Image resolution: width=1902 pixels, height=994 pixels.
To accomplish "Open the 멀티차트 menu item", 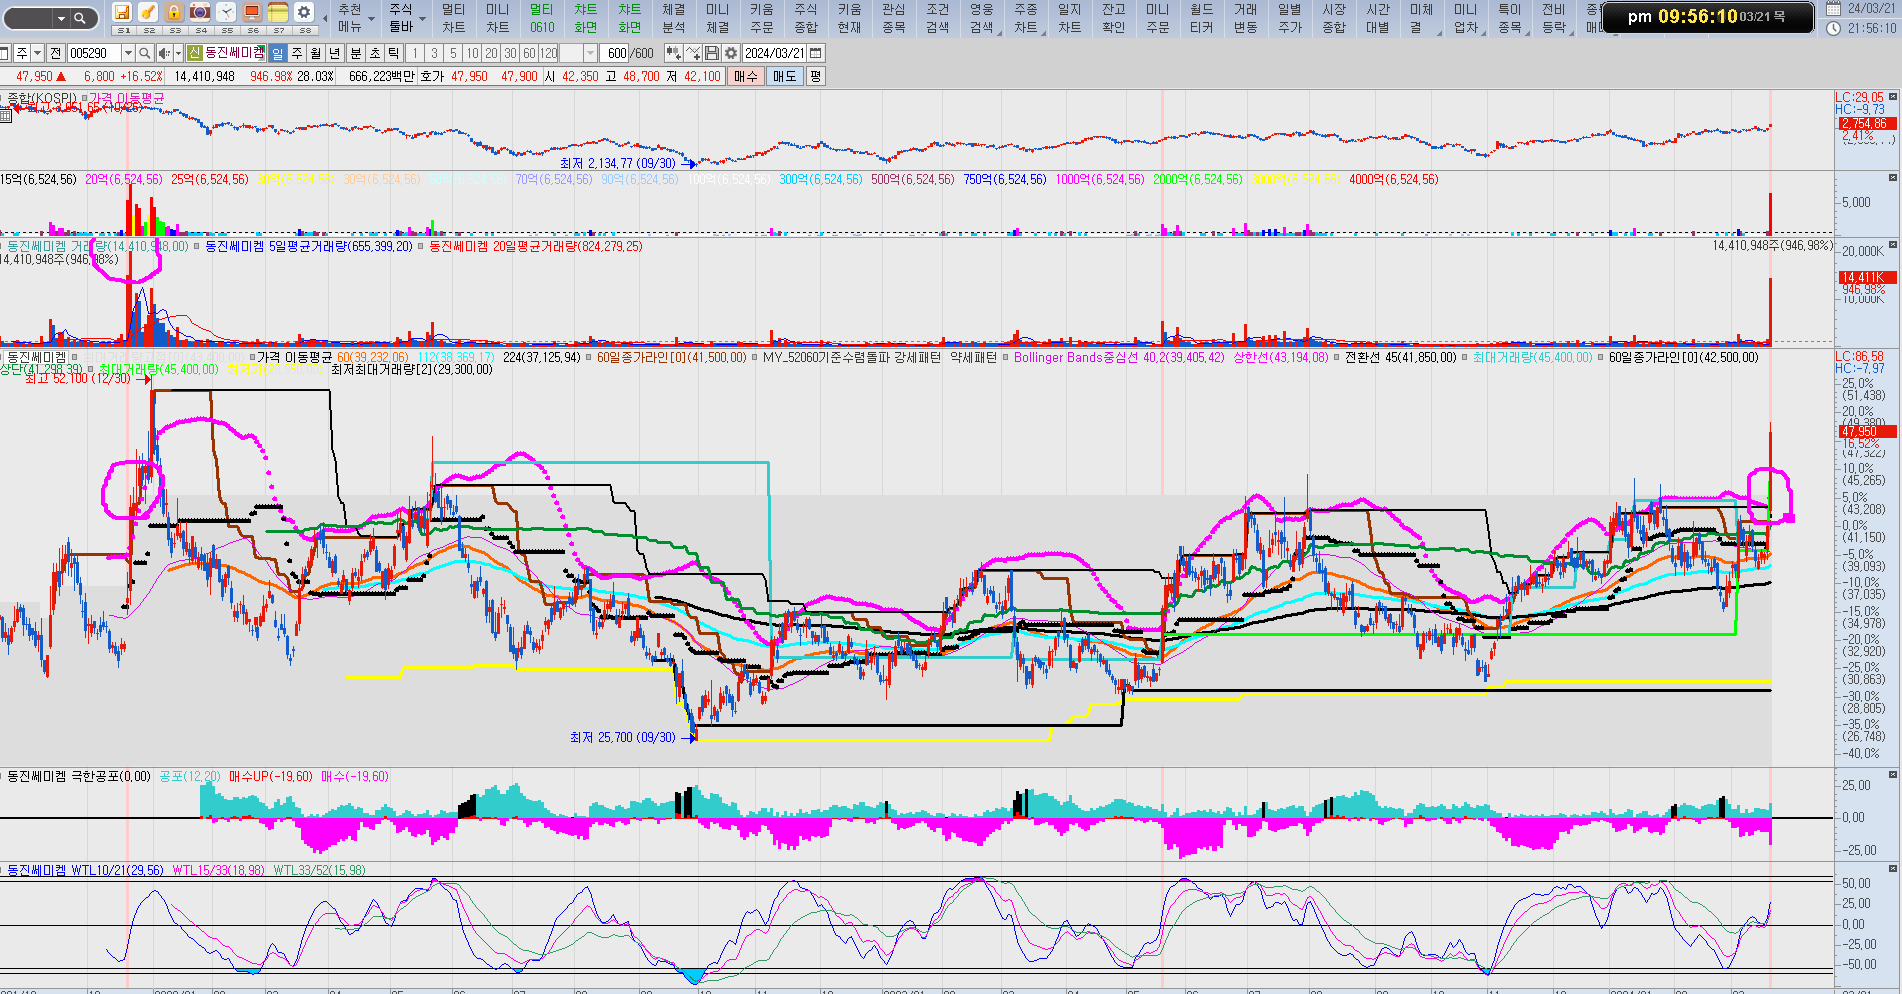I will 453,18.
